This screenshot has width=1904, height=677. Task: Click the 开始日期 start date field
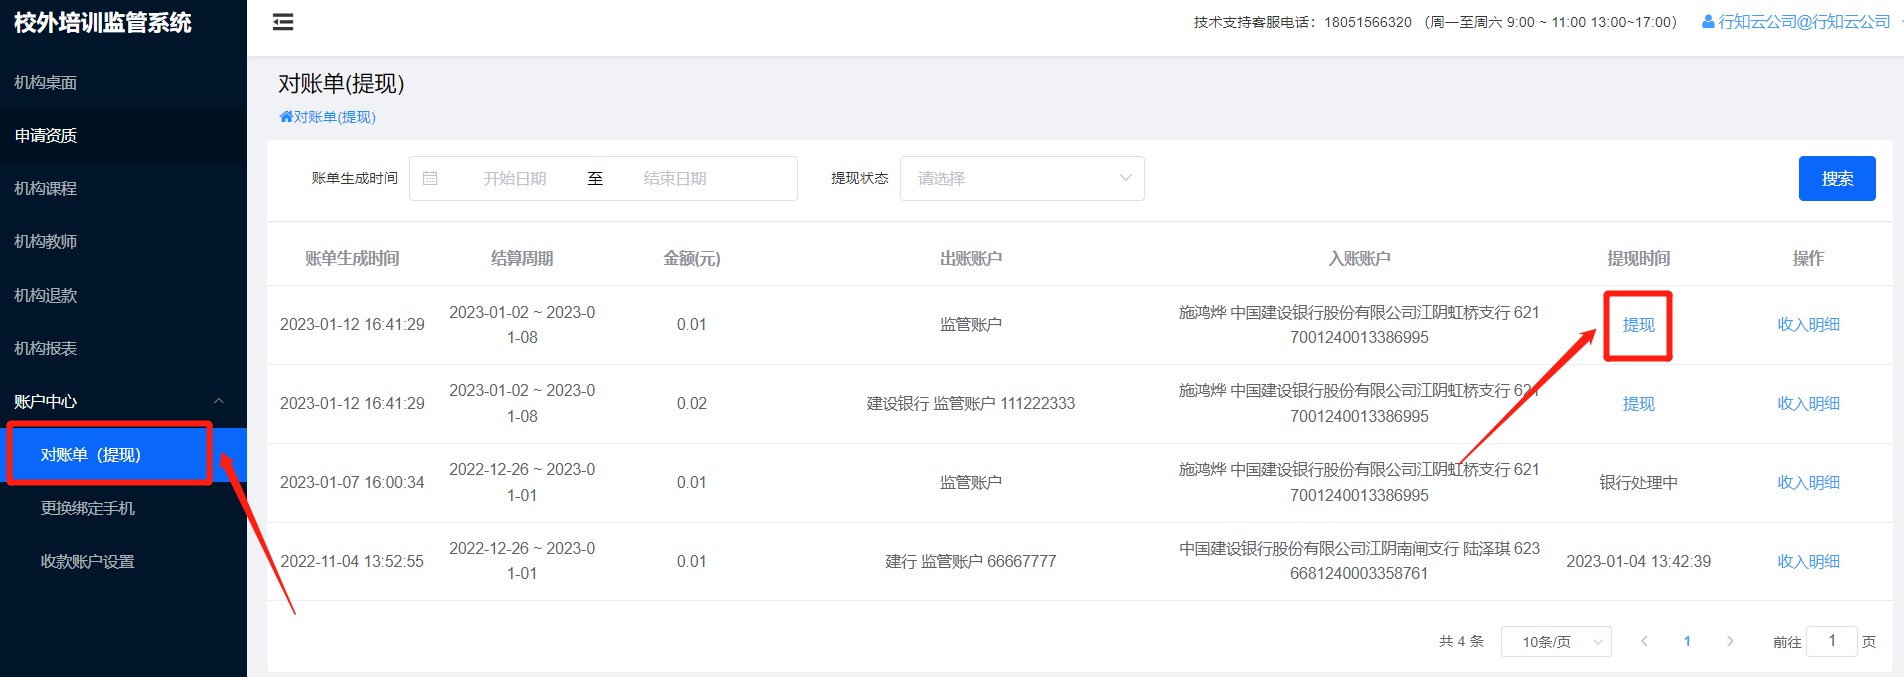pos(515,178)
